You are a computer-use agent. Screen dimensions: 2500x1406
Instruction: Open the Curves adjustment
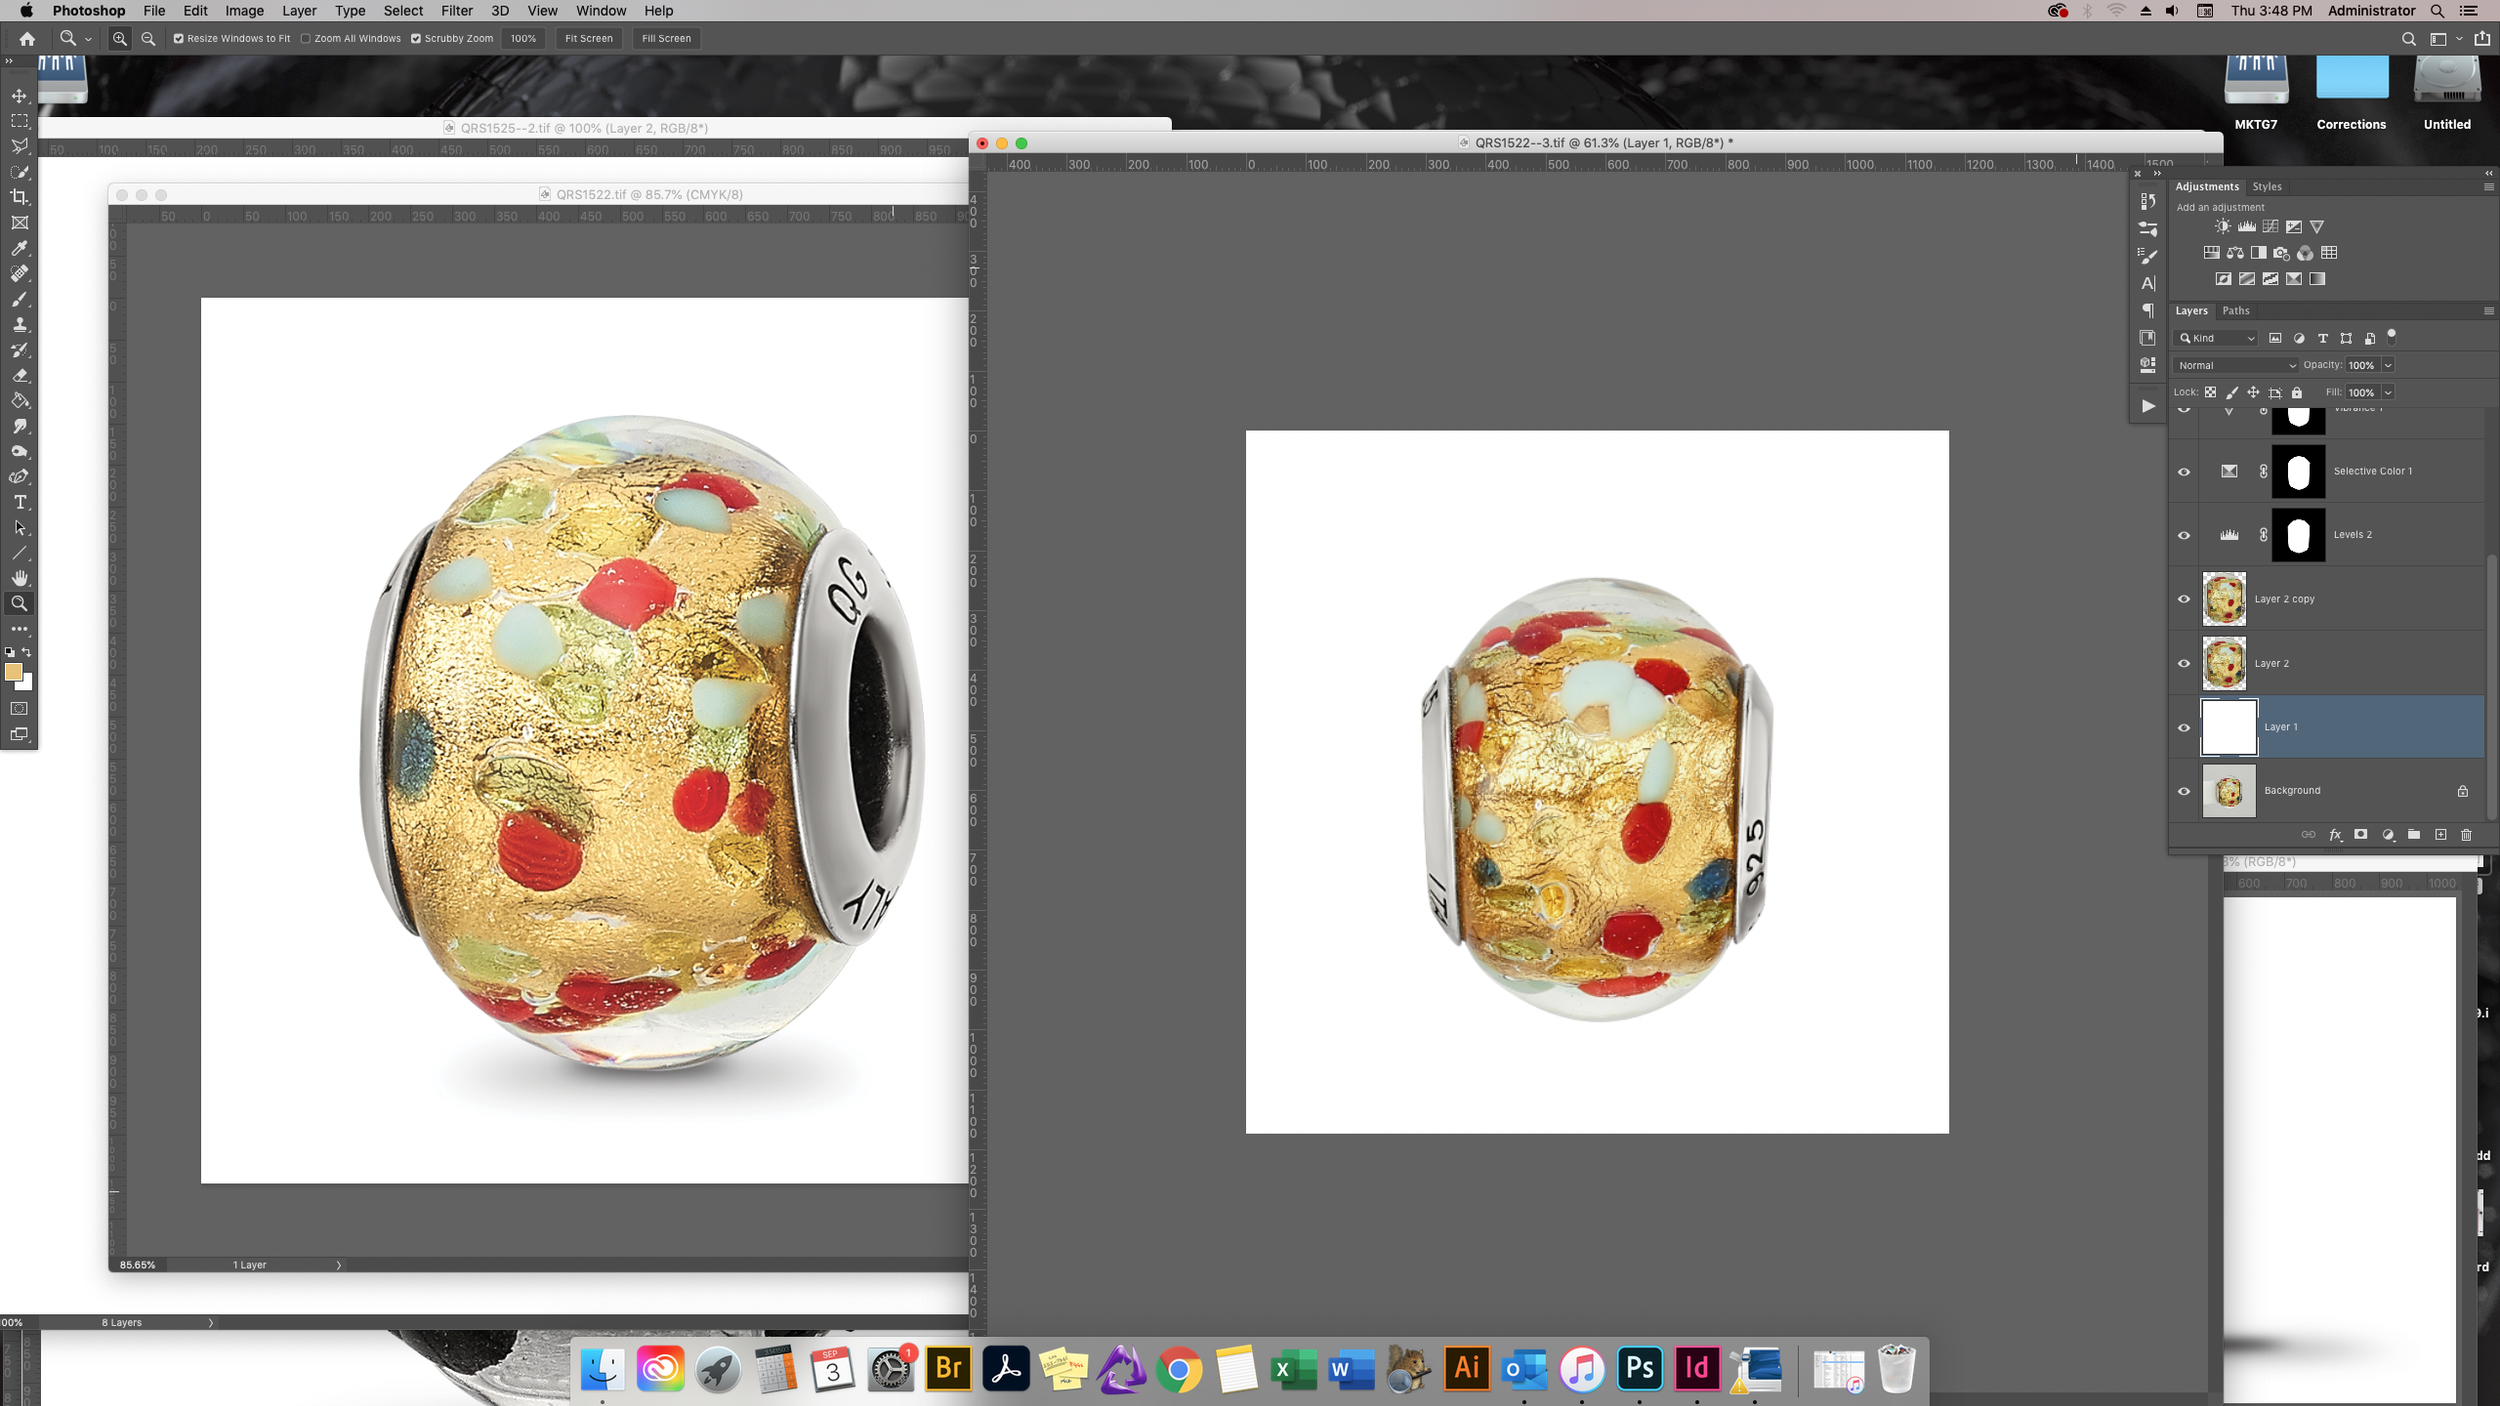tap(2271, 227)
